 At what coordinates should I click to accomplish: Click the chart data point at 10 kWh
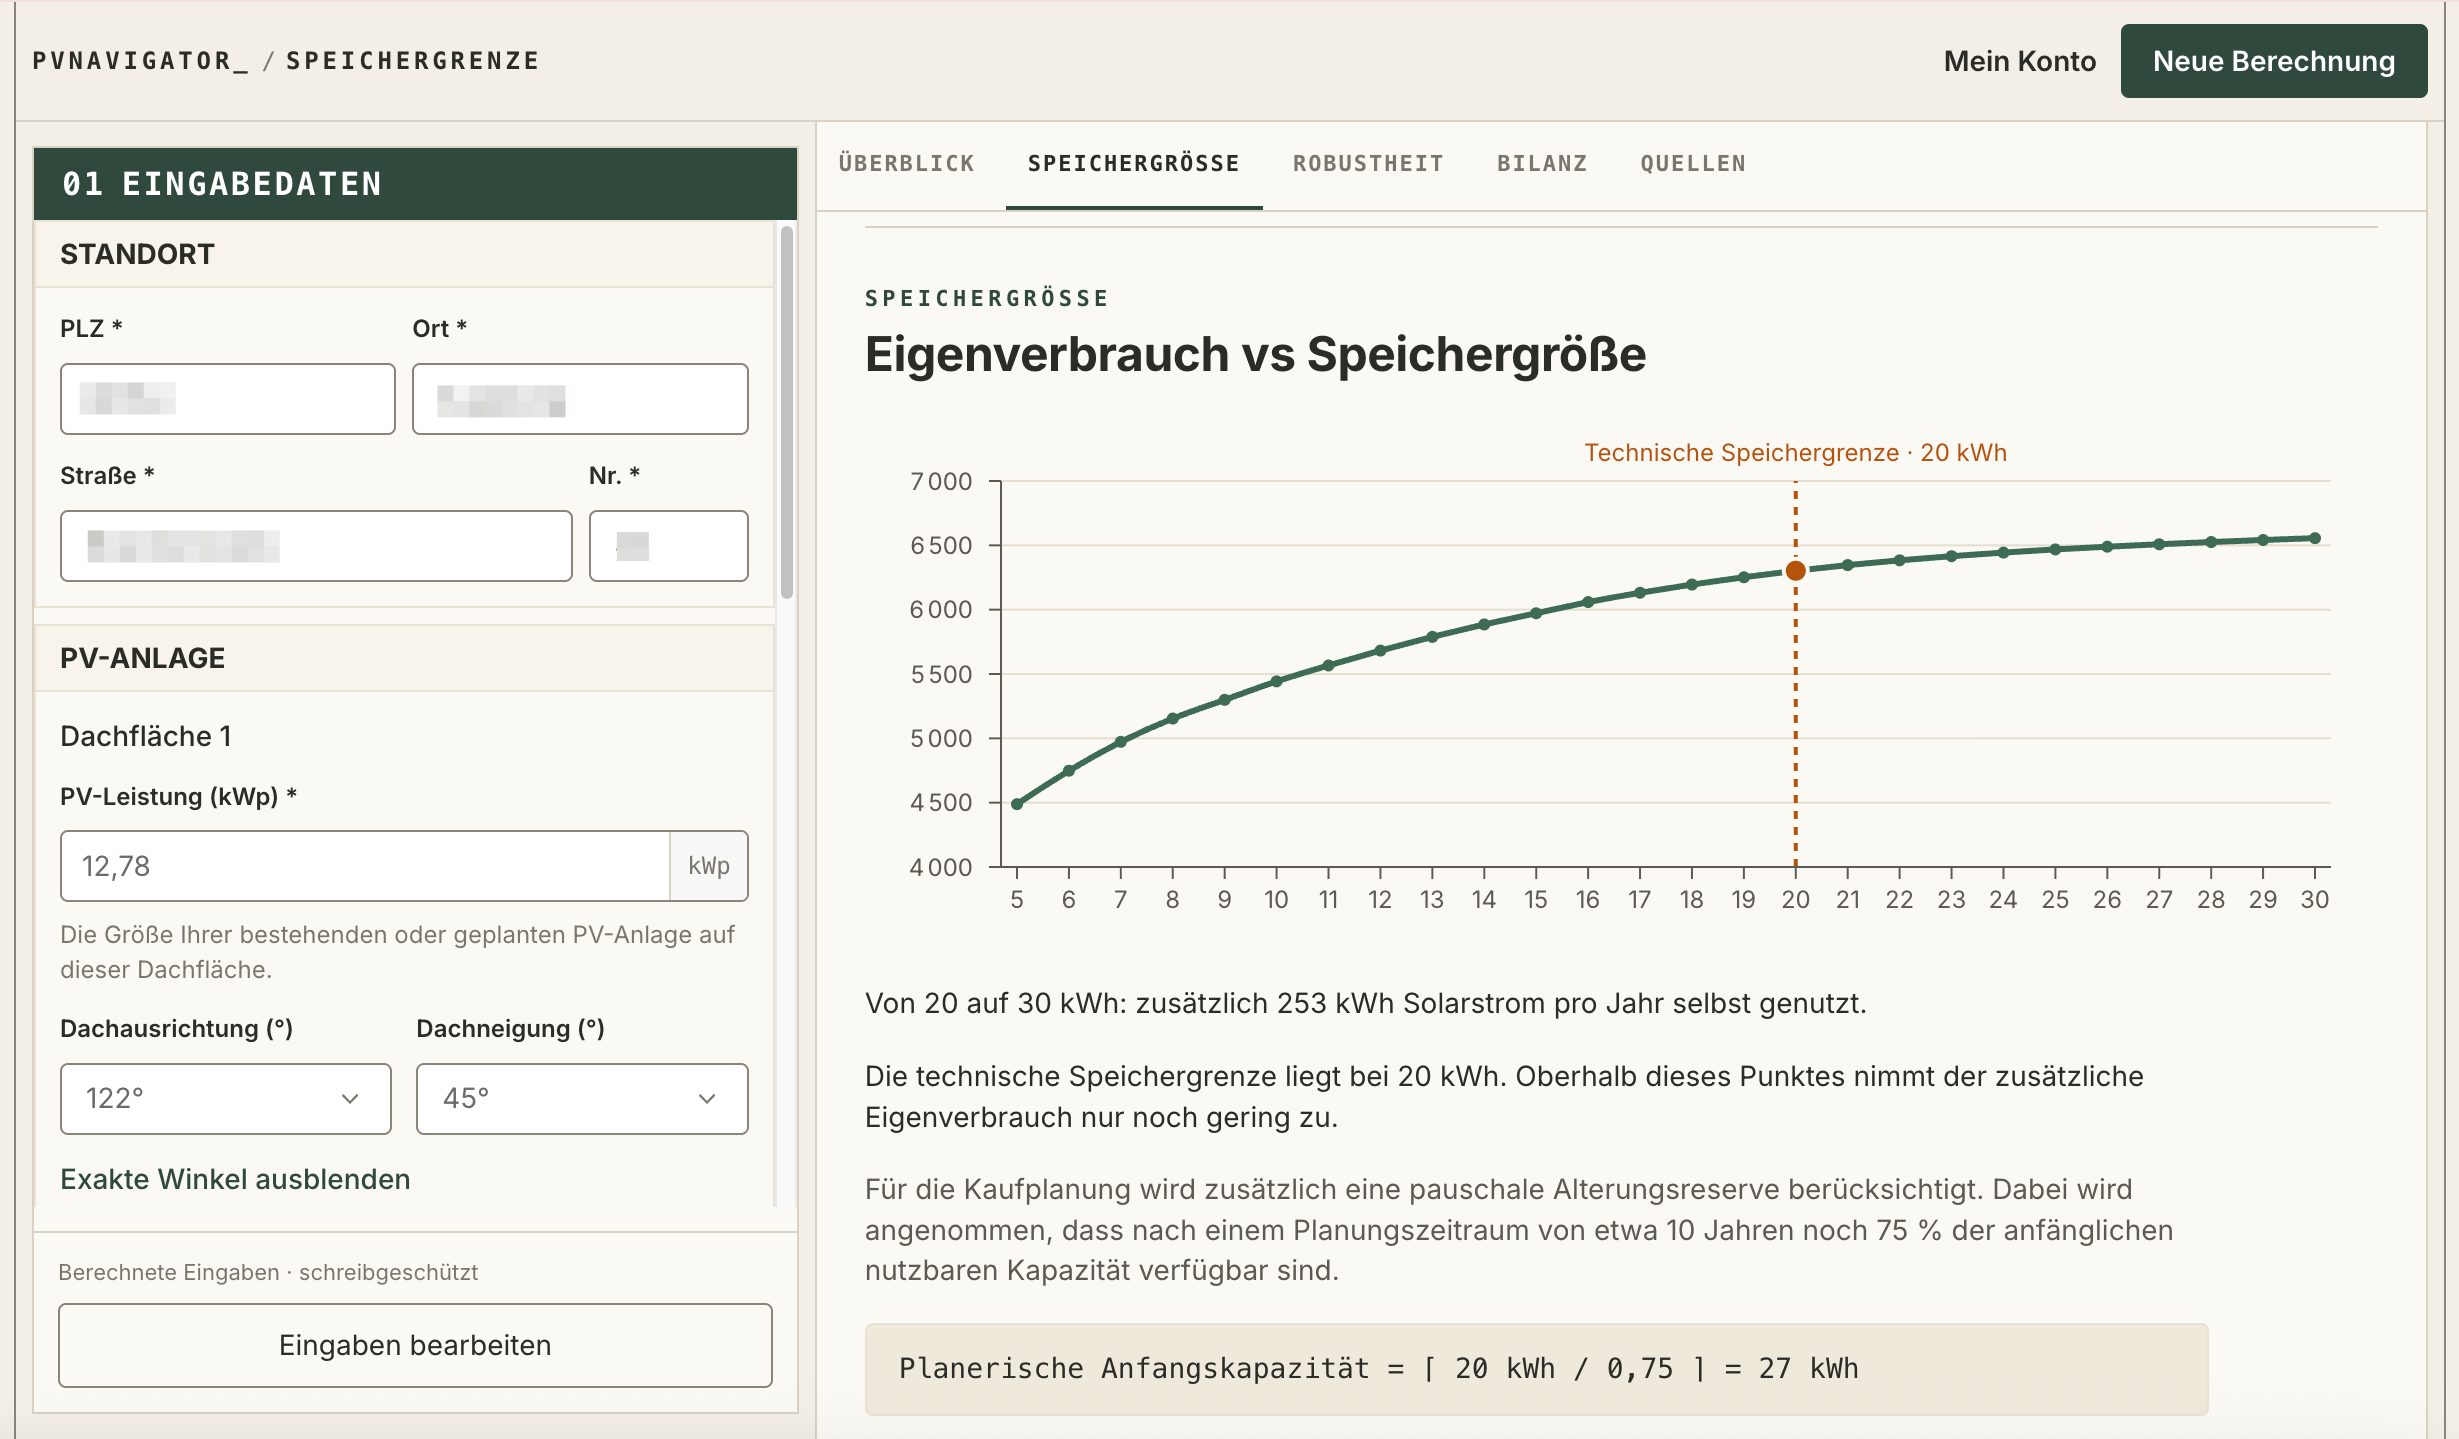[1276, 682]
